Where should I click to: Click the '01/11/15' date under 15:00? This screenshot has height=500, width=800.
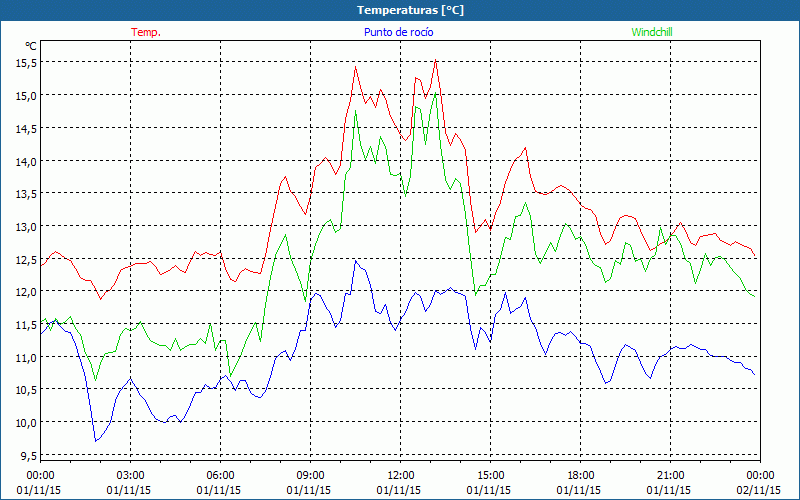coord(488,490)
